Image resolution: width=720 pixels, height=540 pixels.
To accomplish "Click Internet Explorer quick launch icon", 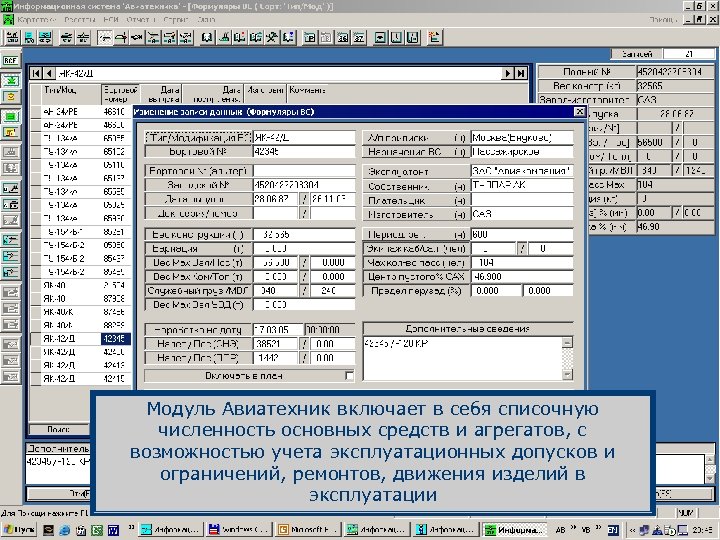I will point(64,530).
